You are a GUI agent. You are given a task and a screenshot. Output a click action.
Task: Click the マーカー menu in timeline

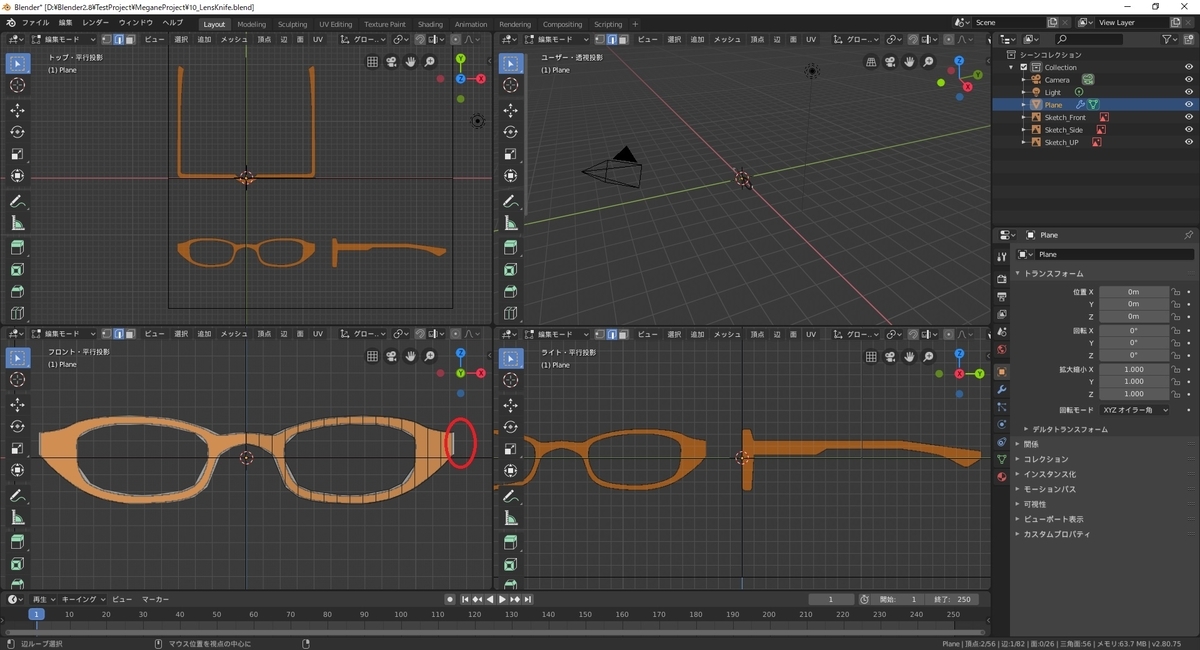155,599
